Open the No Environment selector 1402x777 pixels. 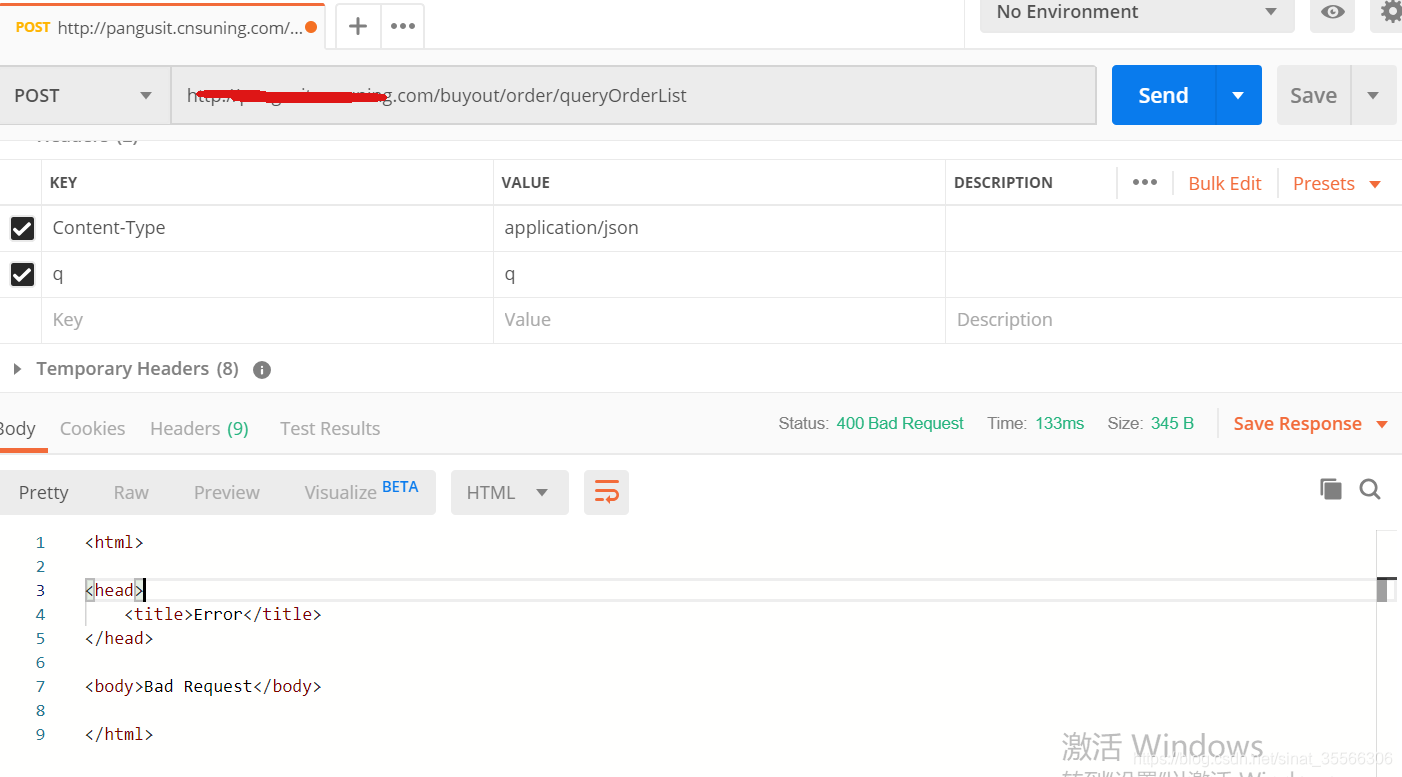pos(1136,12)
